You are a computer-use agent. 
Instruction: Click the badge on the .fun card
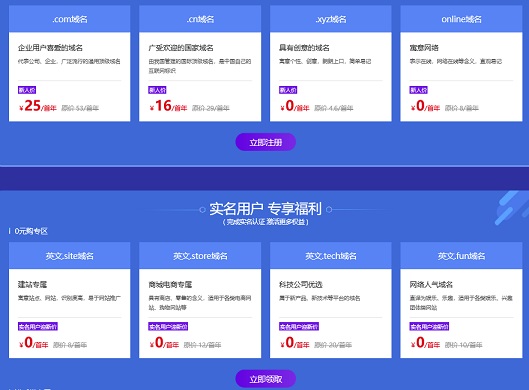[429, 327]
